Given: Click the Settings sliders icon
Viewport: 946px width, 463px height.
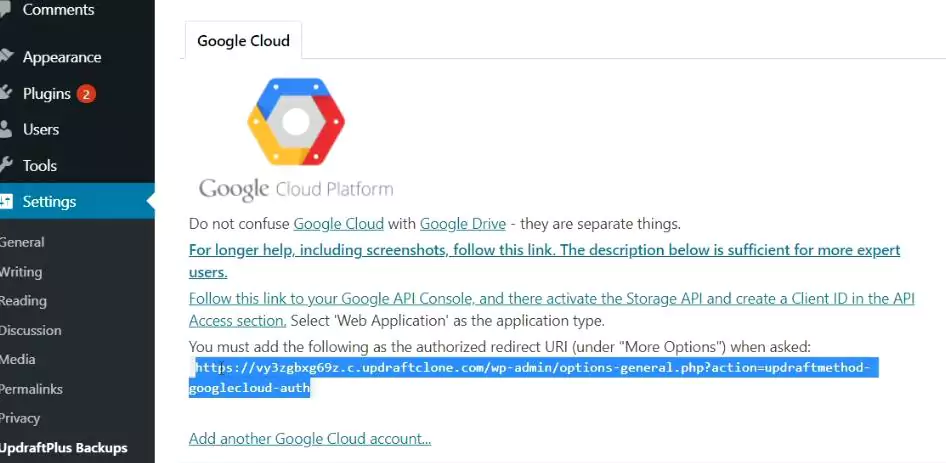Looking at the screenshot, I should (x=6, y=201).
